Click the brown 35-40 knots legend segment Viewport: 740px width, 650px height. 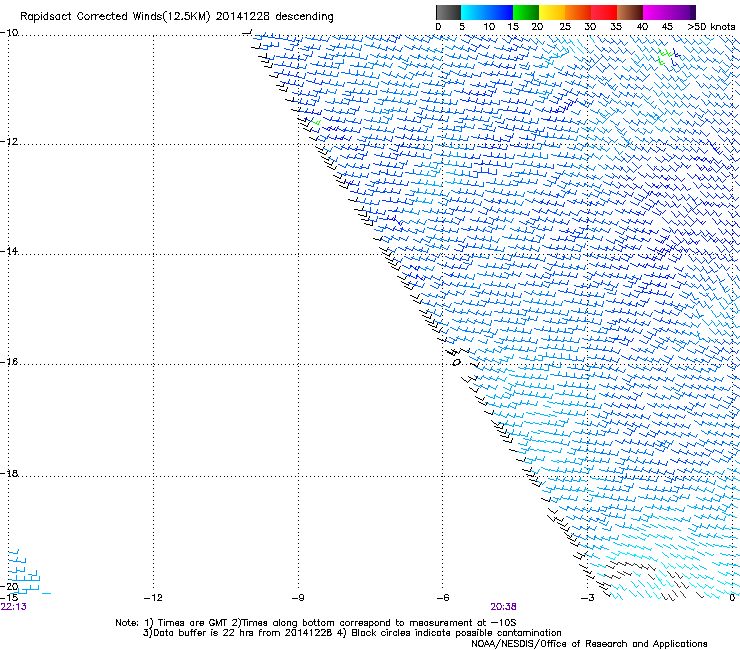tap(630, 12)
